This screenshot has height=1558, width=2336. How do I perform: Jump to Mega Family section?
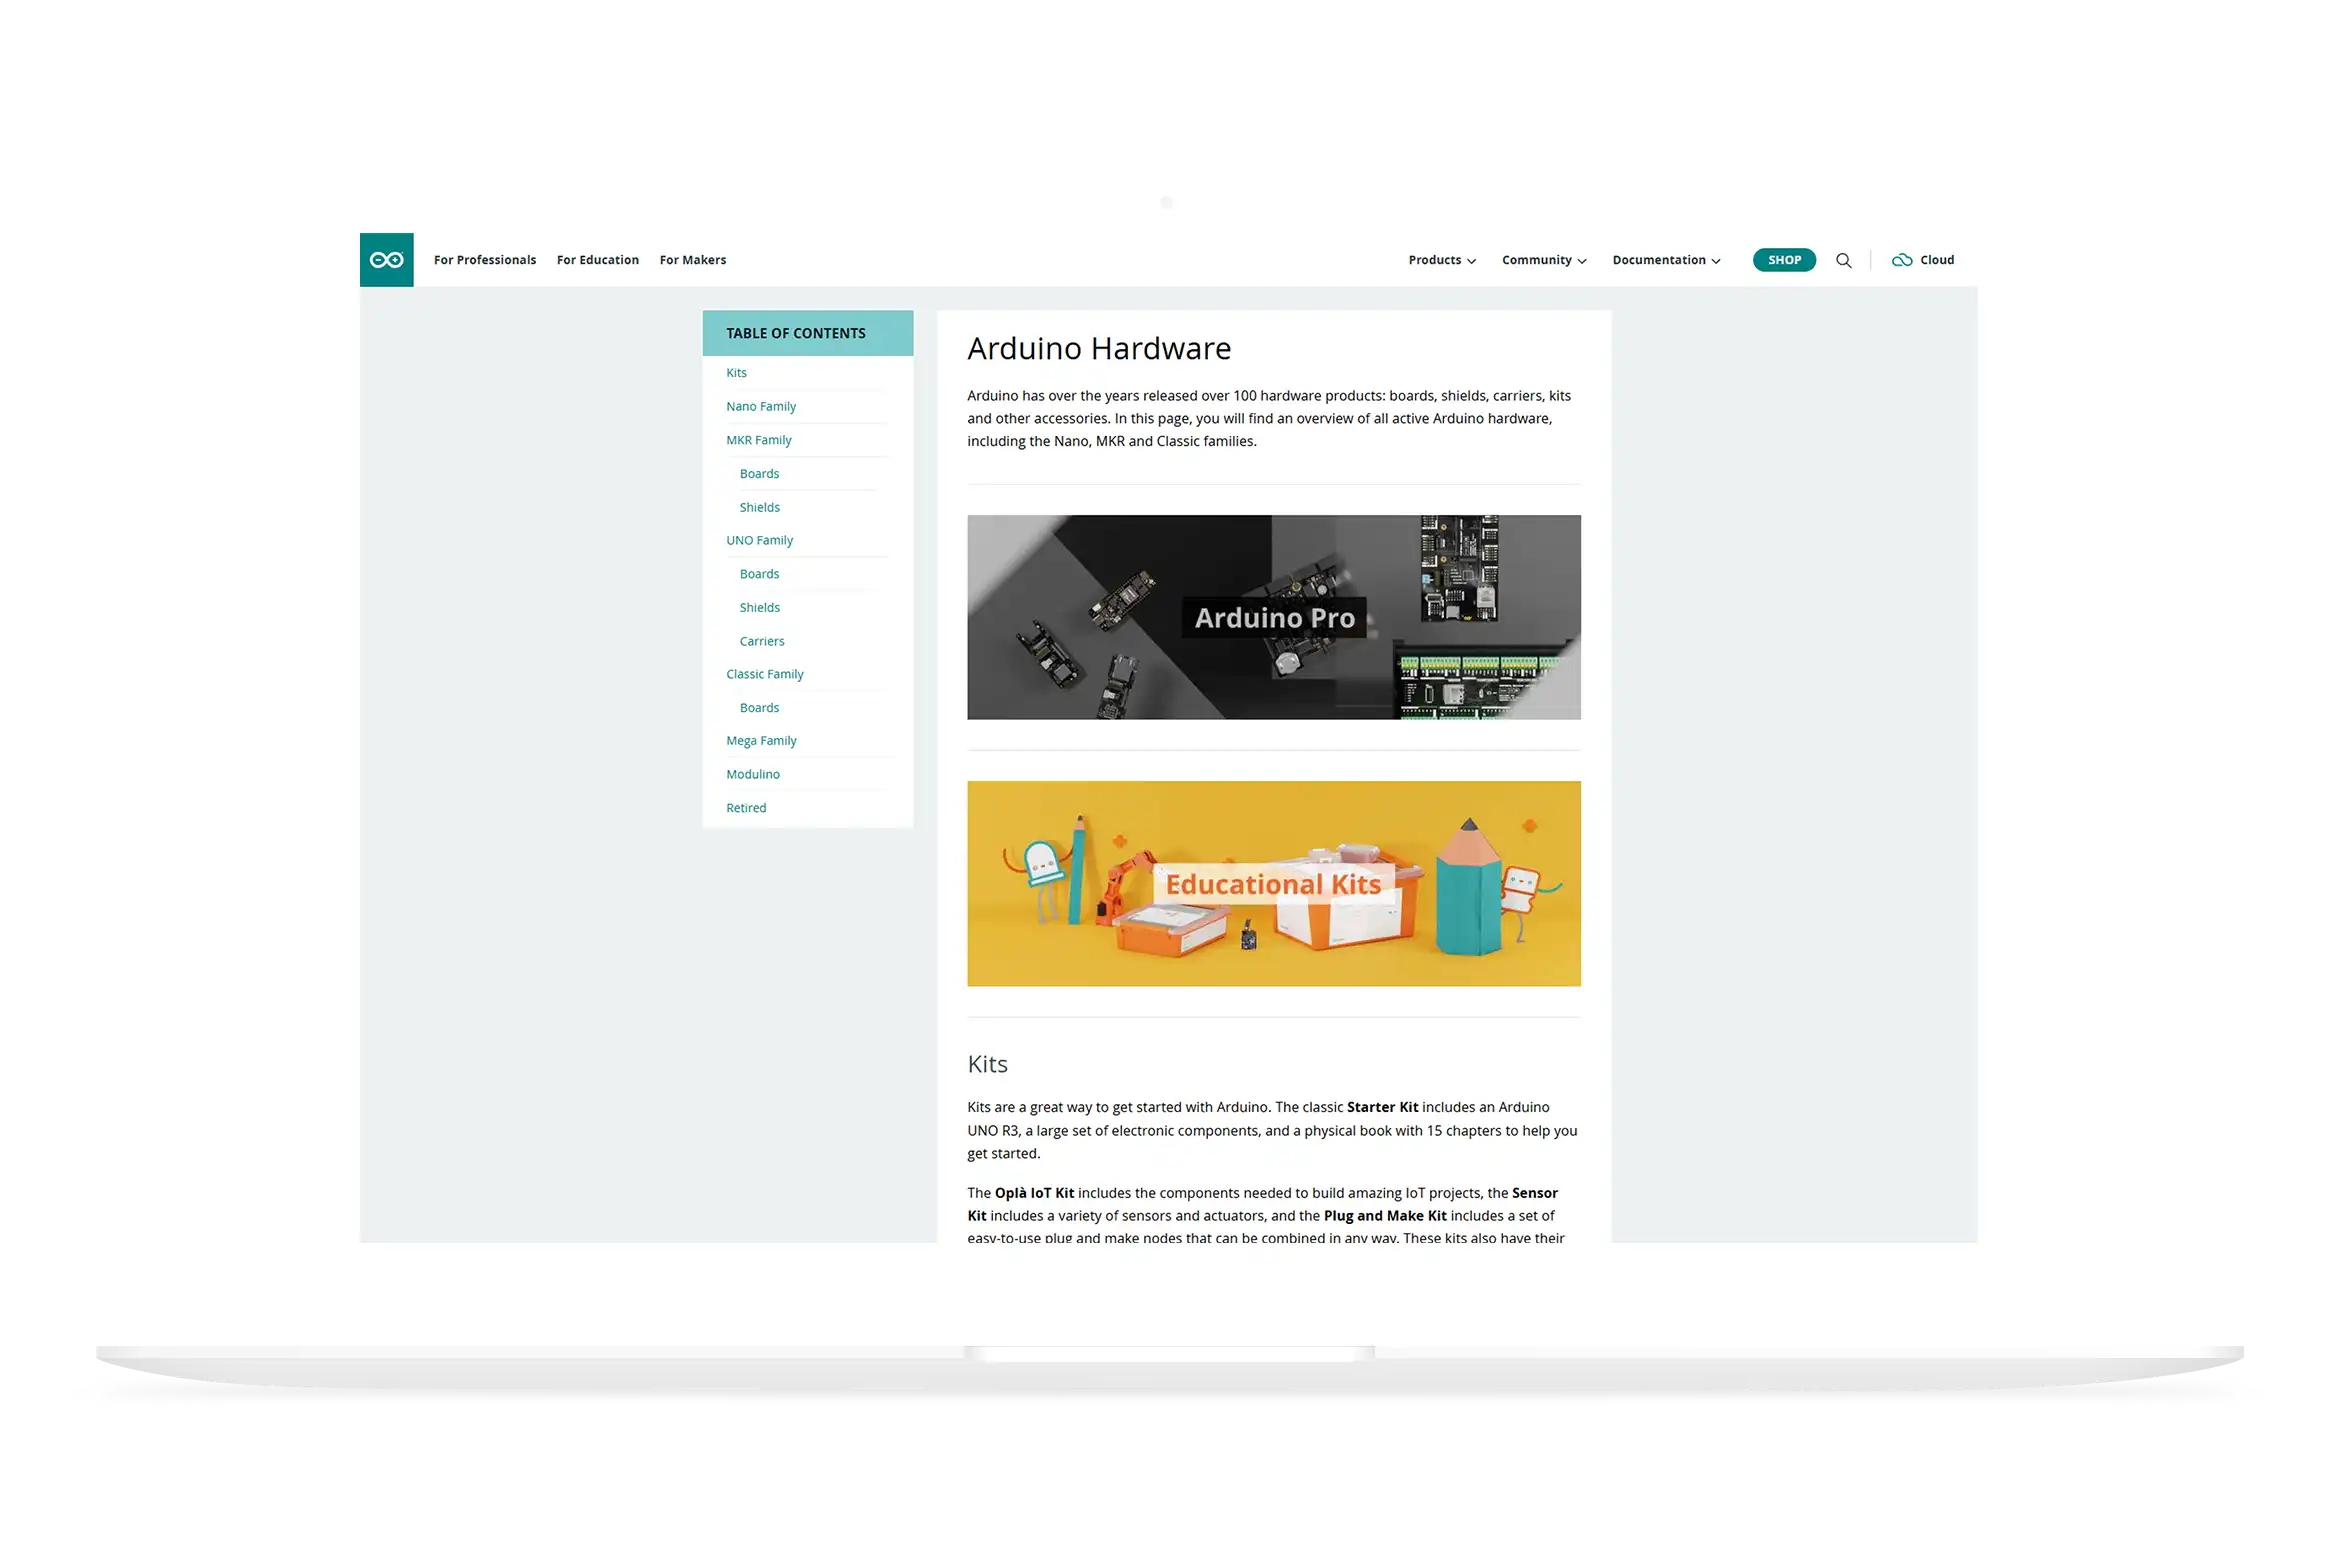(x=761, y=741)
